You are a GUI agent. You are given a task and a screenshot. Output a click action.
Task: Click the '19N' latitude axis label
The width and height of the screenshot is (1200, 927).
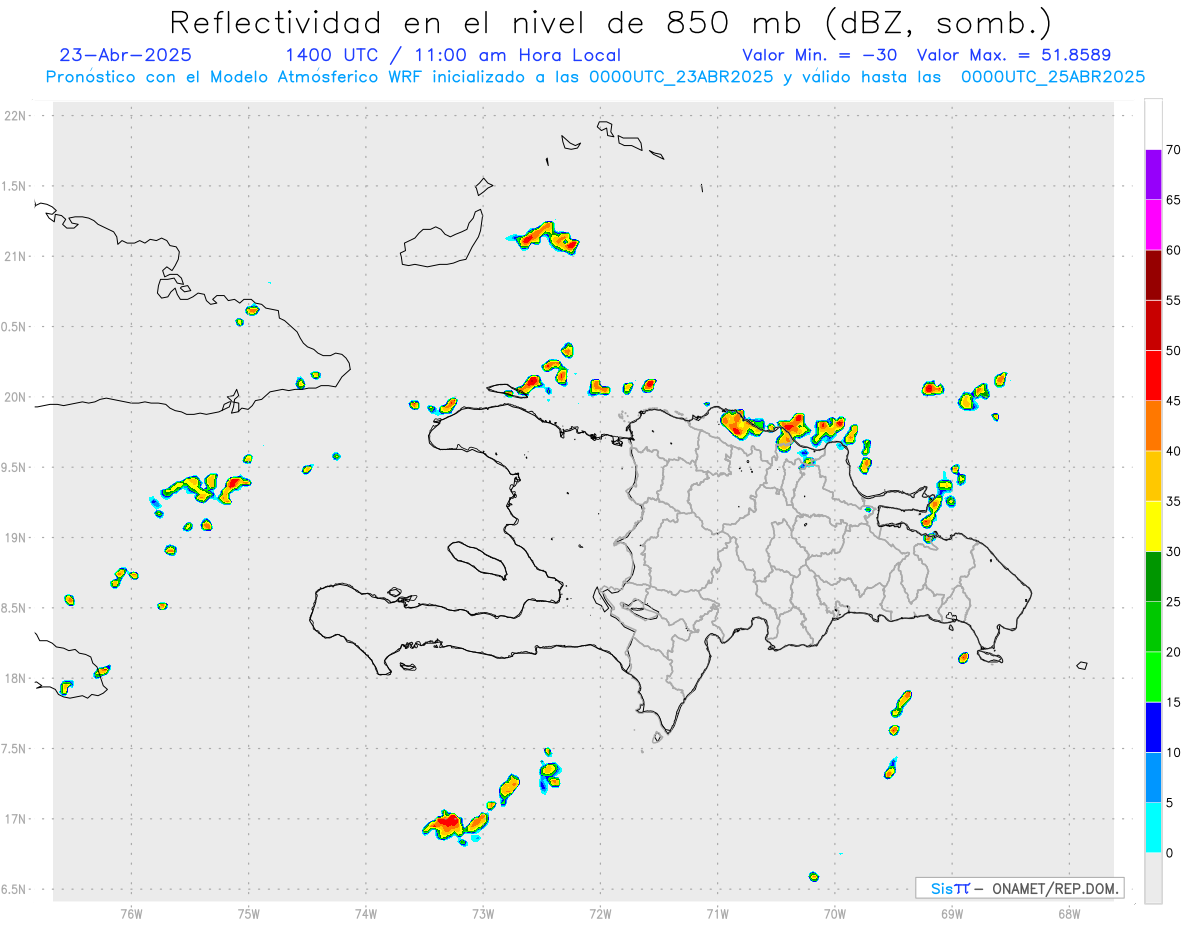click(x=16, y=538)
